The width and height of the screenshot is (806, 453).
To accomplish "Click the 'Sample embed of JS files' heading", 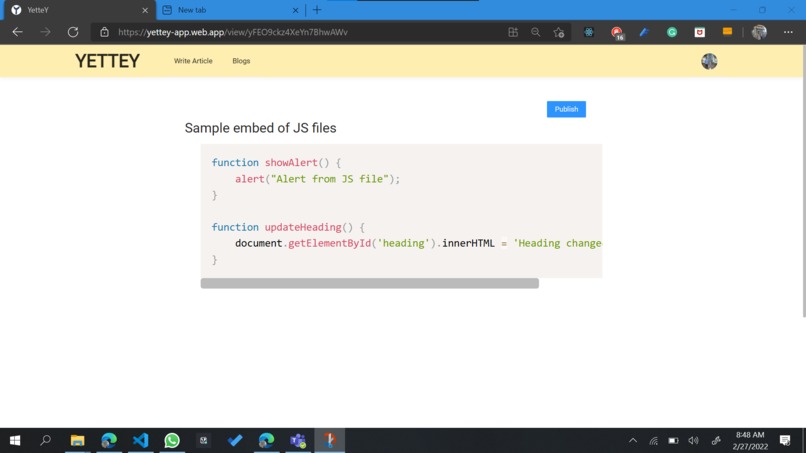I will point(260,128).
